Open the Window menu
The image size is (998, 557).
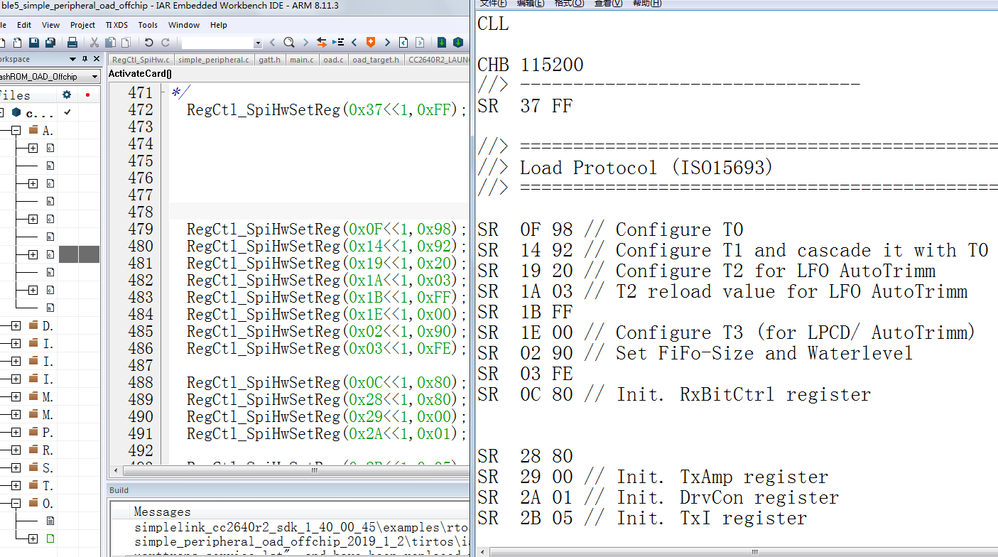(184, 25)
